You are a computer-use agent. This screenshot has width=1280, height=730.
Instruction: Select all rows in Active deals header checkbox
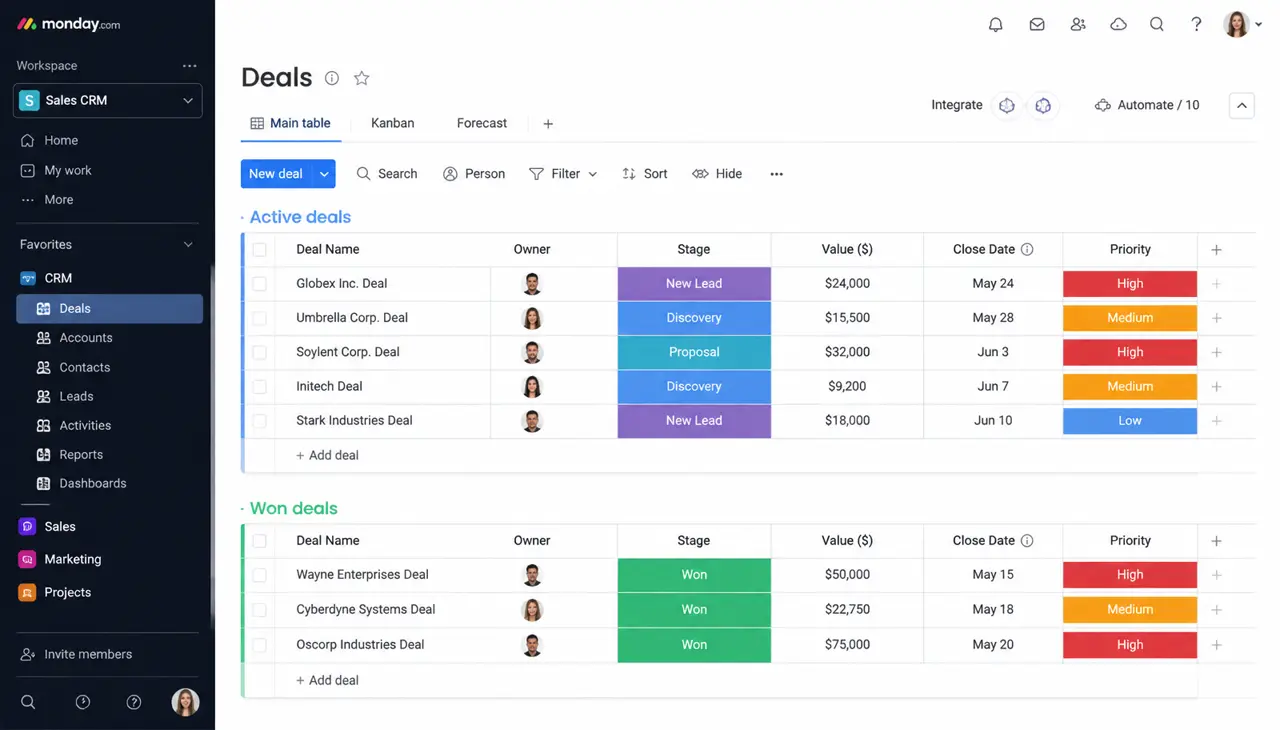[260, 250]
